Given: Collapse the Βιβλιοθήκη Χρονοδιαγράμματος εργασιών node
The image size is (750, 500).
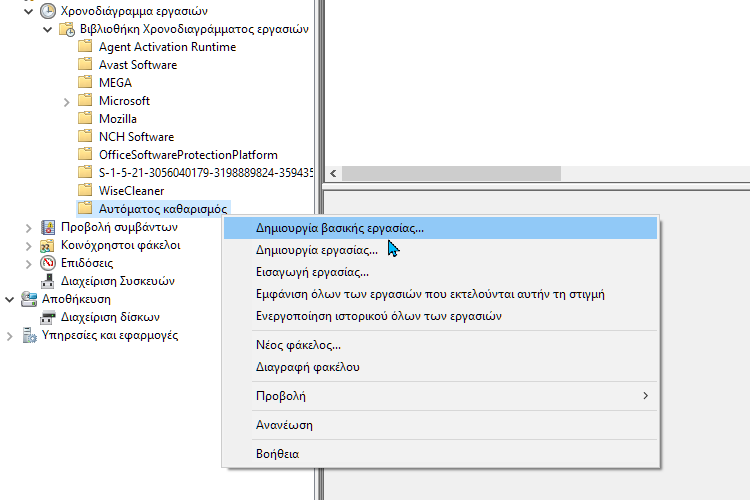Looking at the screenshot, I should pyautogui.click(x=47, y=29).
